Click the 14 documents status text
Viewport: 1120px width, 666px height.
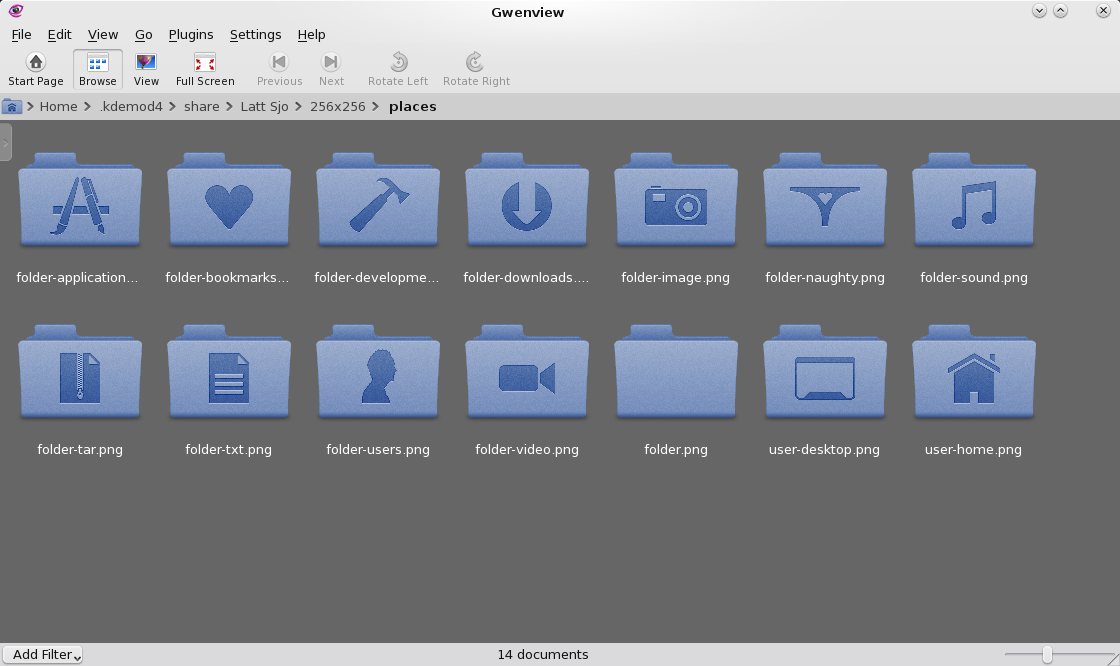[x=543, y=655]
